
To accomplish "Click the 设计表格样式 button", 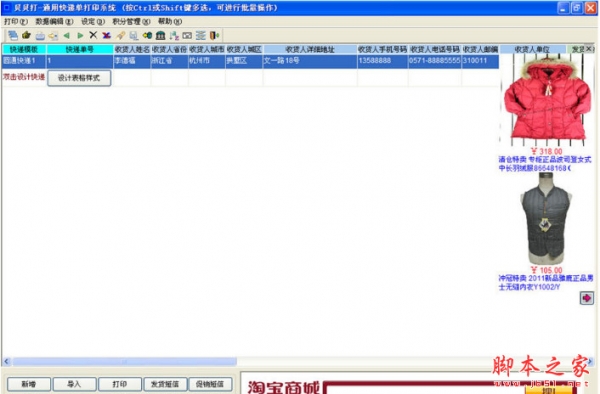I will 79,78.
